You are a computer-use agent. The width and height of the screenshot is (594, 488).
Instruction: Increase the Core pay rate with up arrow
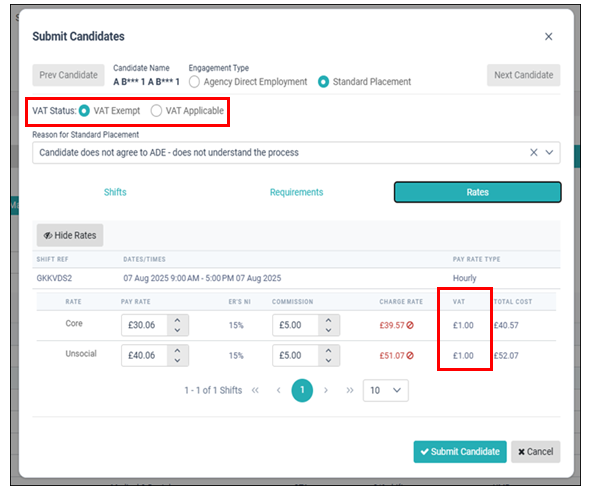177,320
